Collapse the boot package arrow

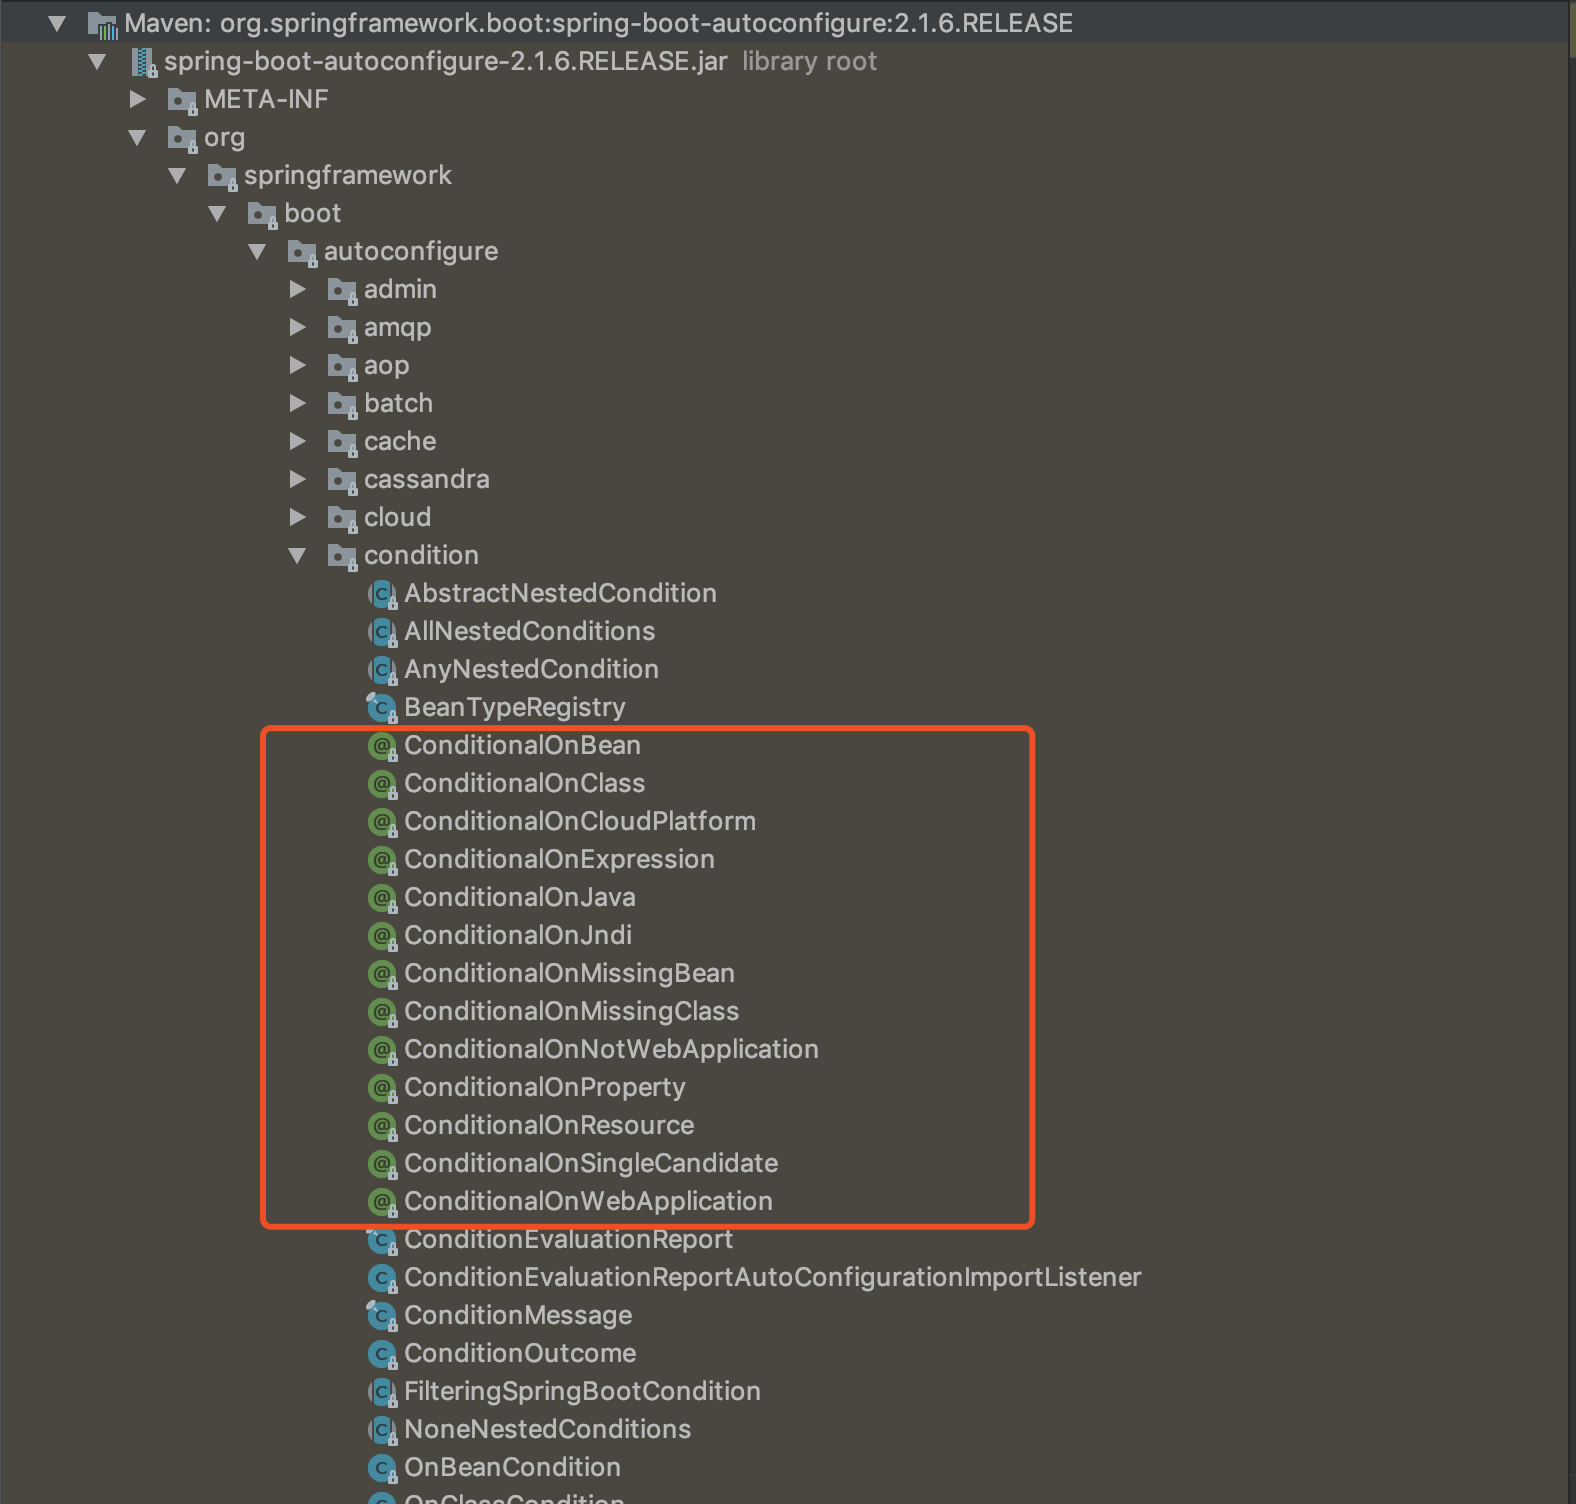[217, 213]
